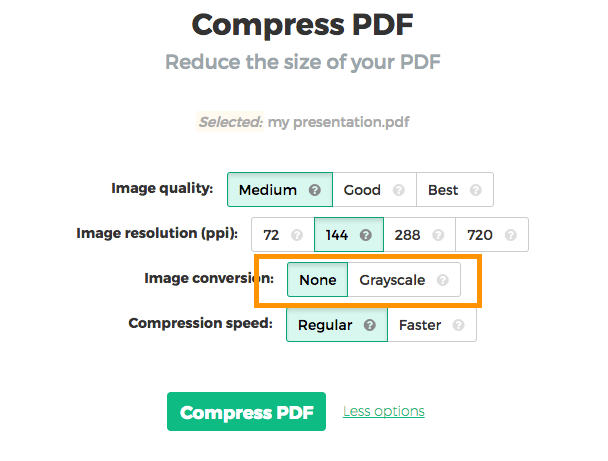Click help icon beside Good quality
Viewport: 608px width, 461px height.
pyautogui.click(x=399, y=190)
